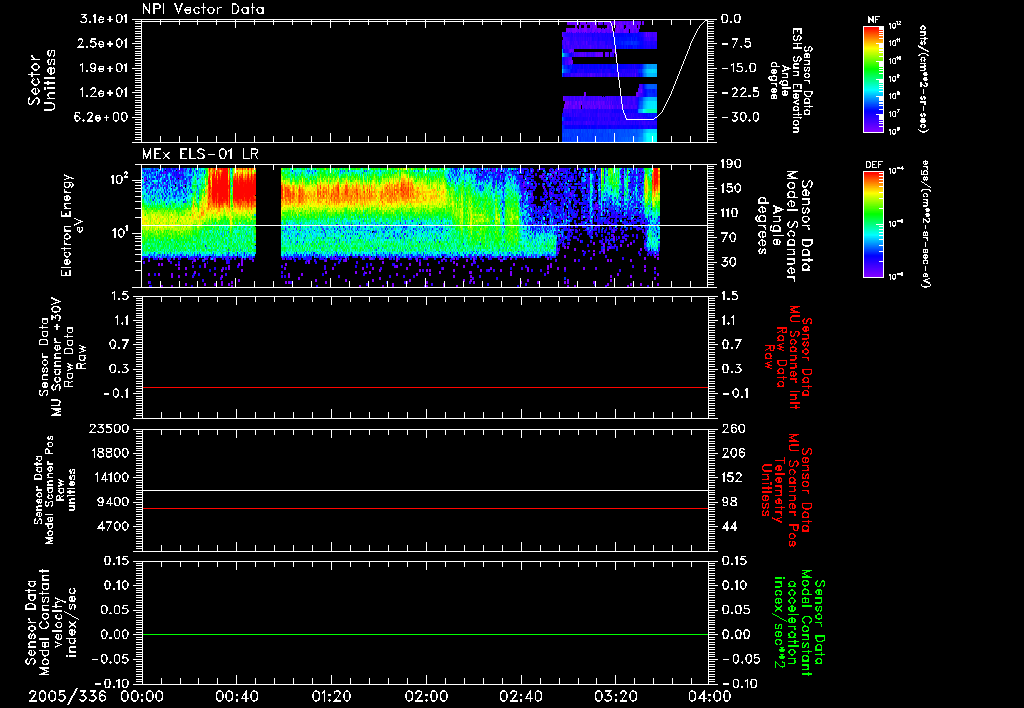Click the DEF color bar
This screenshot has width=1024, height=708.
(873, 224)
